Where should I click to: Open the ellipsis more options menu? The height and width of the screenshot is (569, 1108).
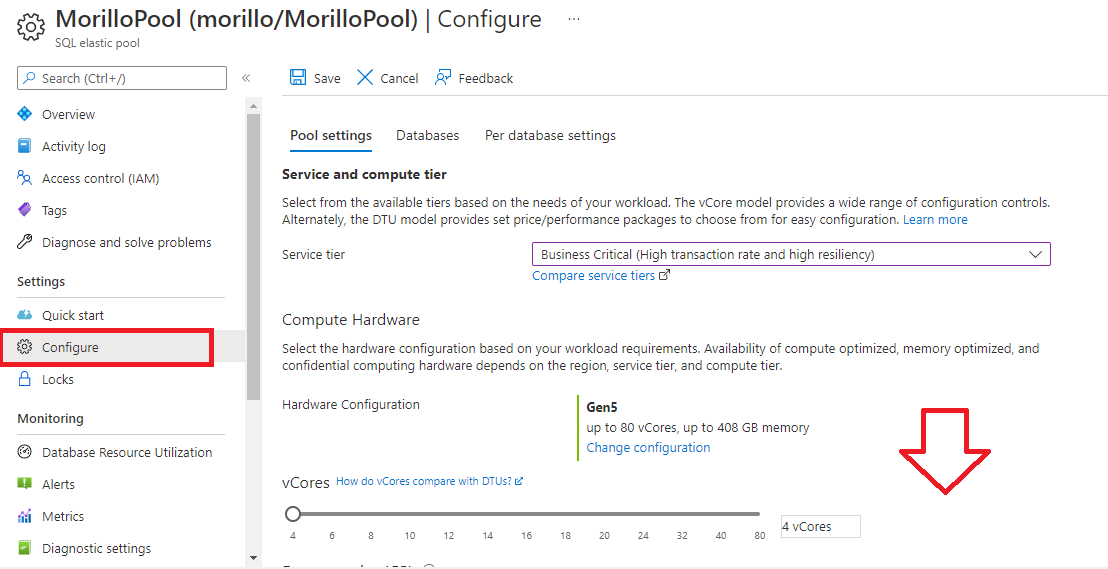tap(574, 19)
